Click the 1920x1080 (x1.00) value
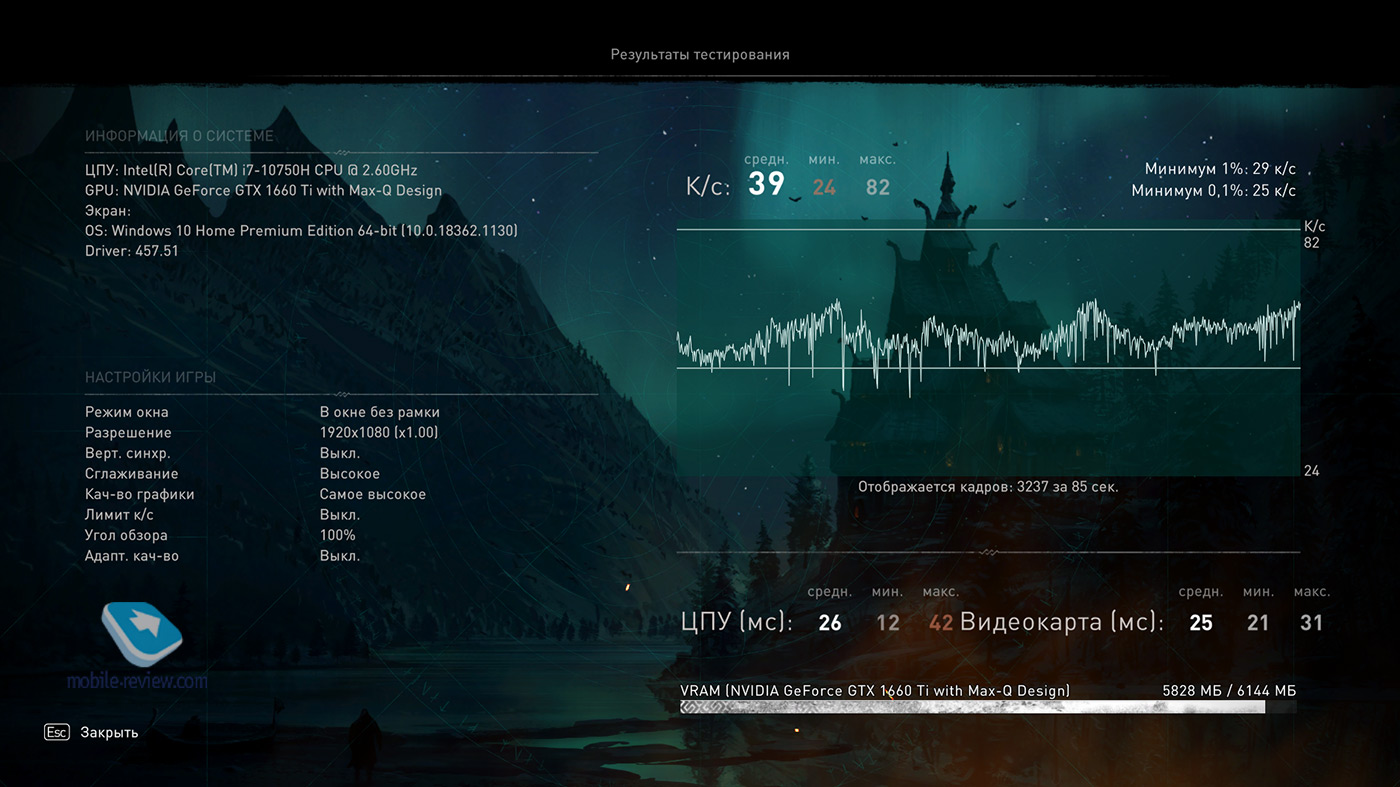The width and height of the screenshot is (1400, 787). pyautogui.click(x=379, y=433)
